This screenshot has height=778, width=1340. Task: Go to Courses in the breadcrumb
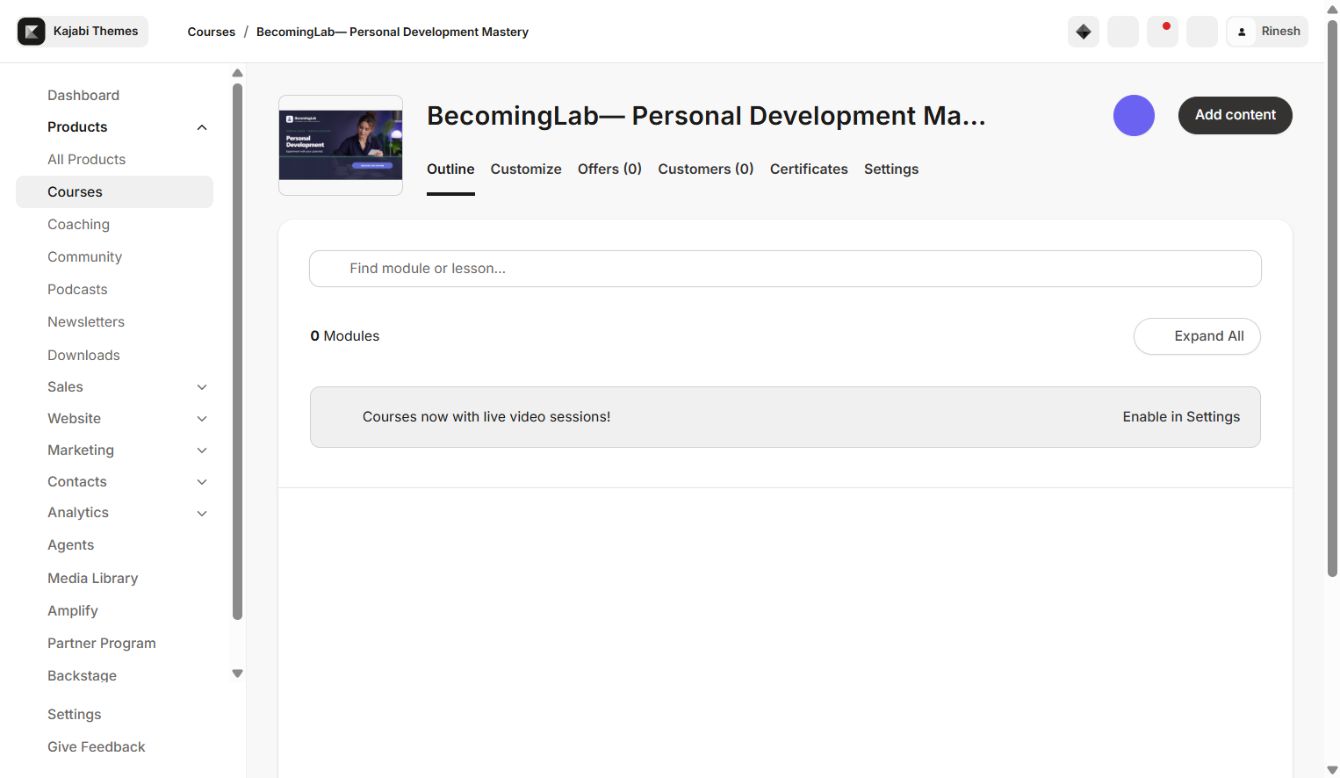(x=211, y=32)
